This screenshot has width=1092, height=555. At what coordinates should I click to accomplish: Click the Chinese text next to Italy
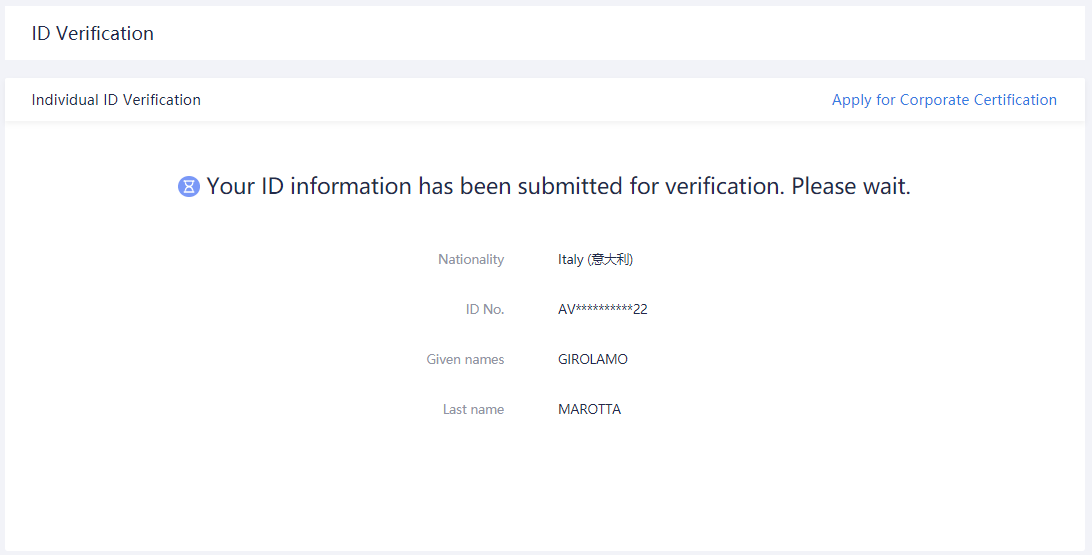[x=611, y=259]
